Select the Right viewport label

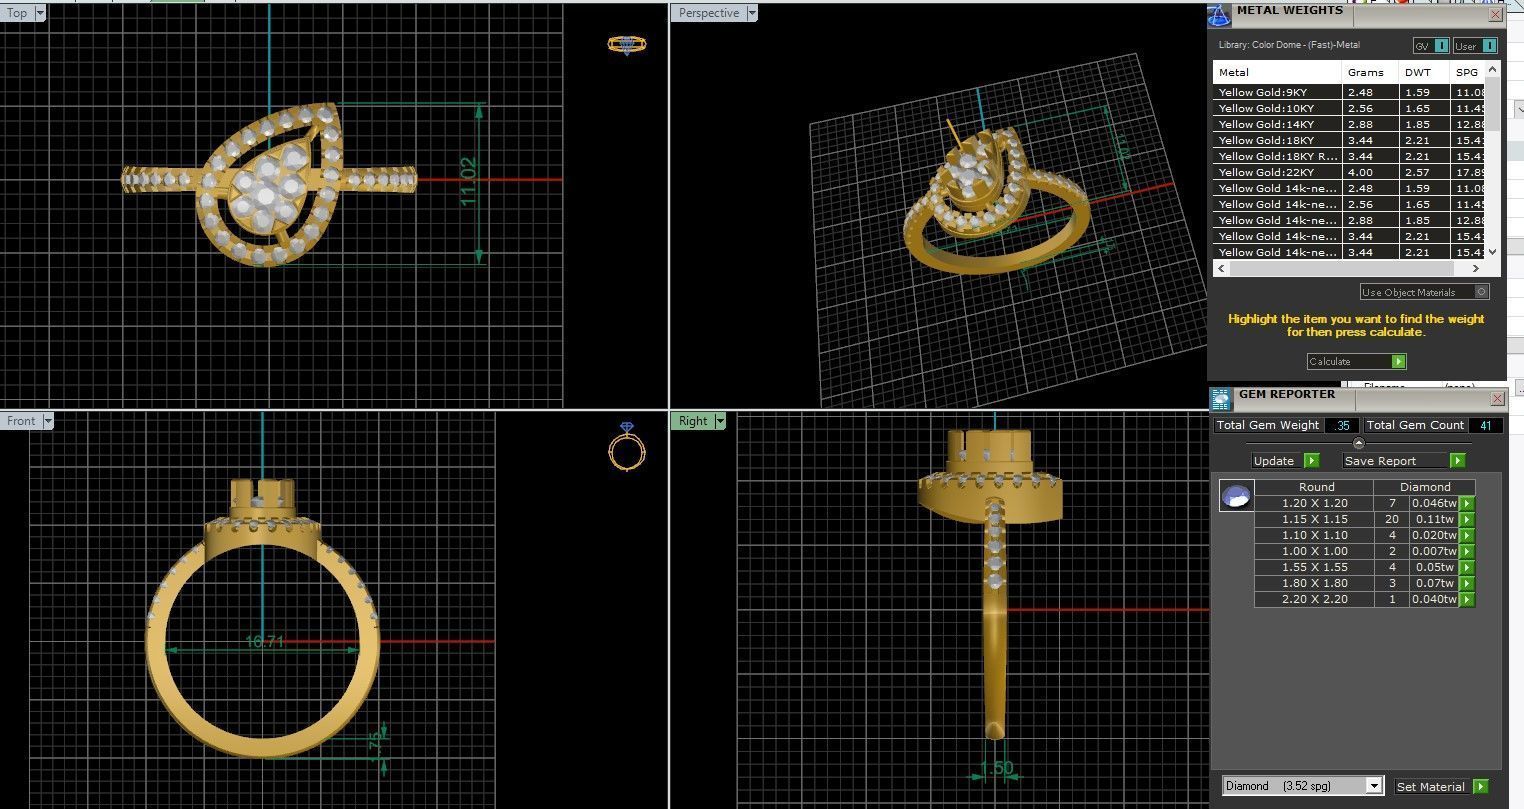click(x=693, y=421)
